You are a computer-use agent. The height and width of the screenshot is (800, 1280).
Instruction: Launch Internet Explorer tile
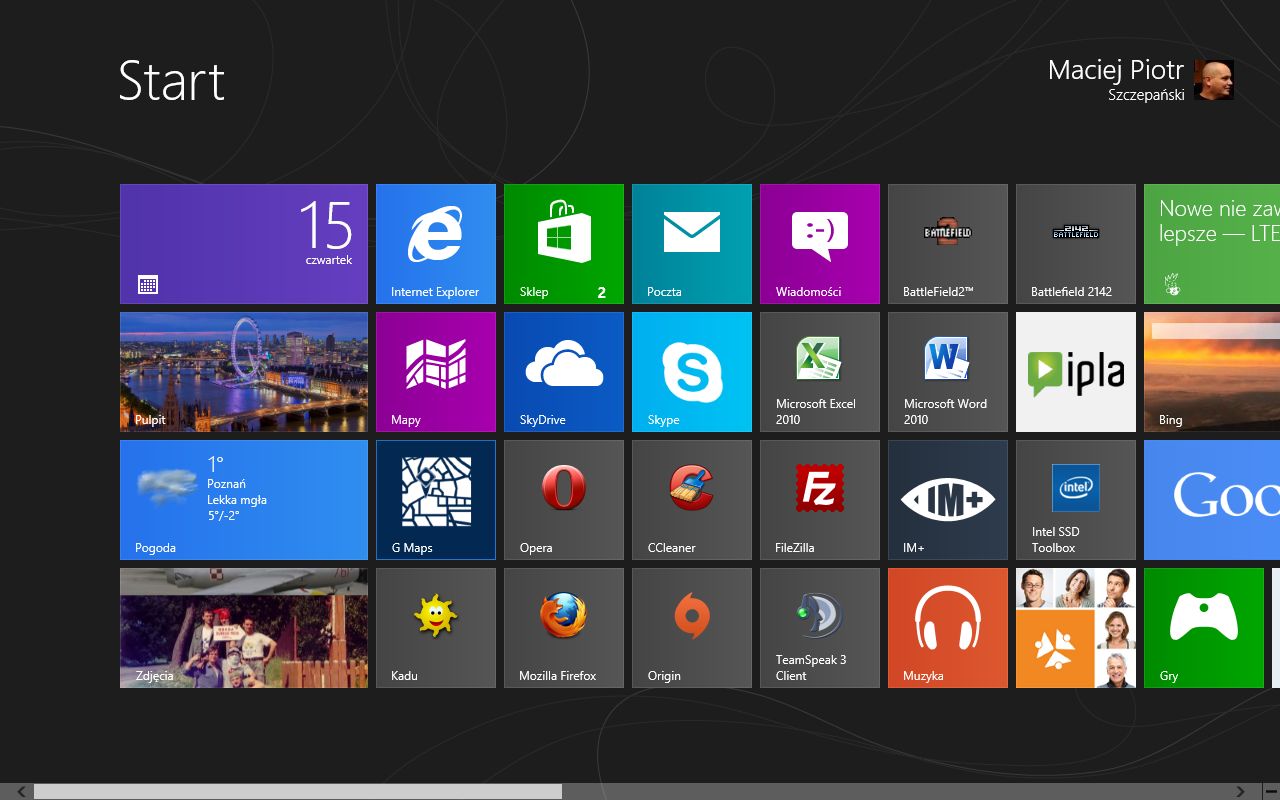coord(436,244)
